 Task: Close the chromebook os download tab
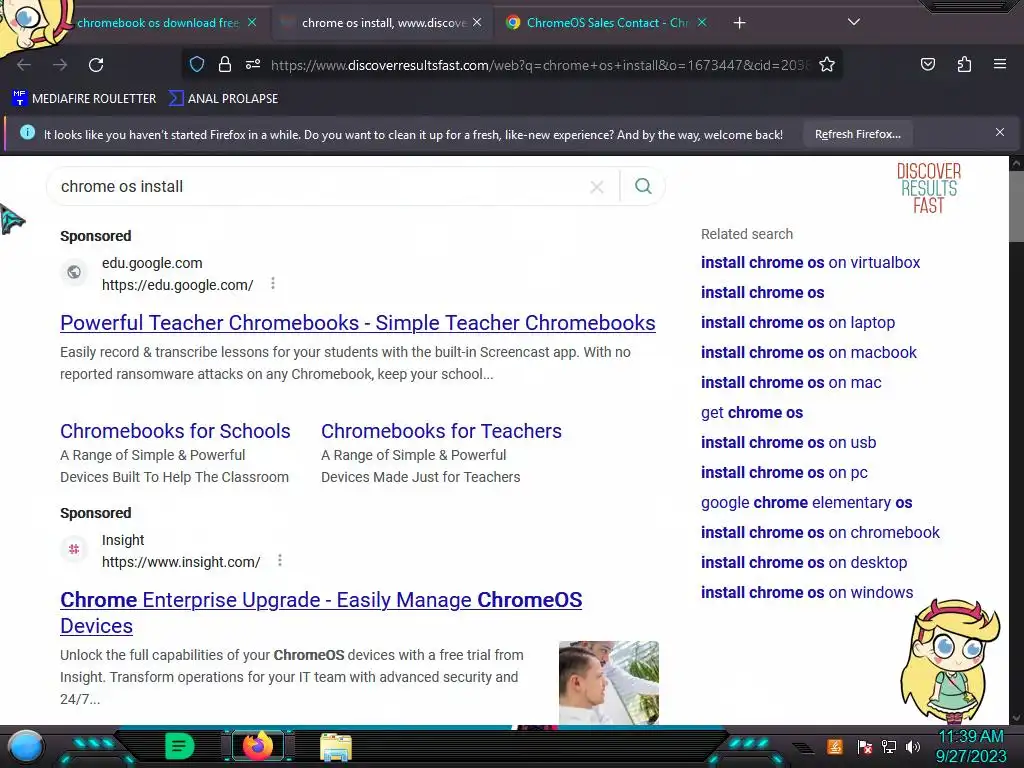[252, 22]
